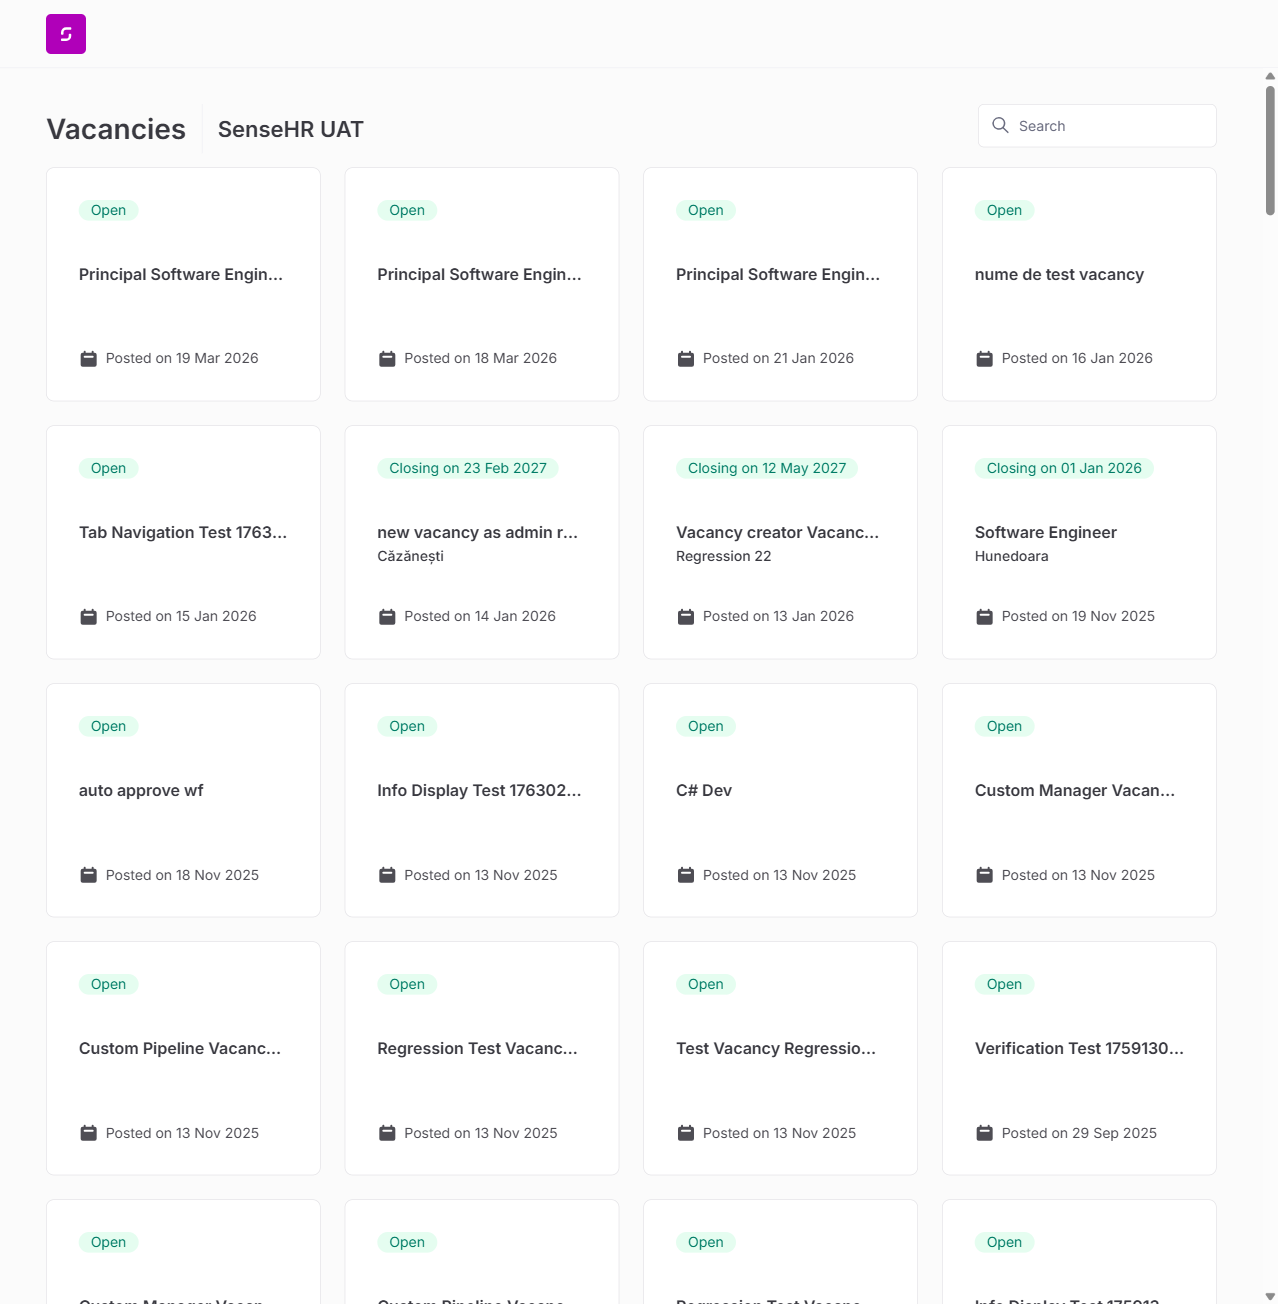
Task: Select the C# Dev vacancy card
Action: (780, 800)
